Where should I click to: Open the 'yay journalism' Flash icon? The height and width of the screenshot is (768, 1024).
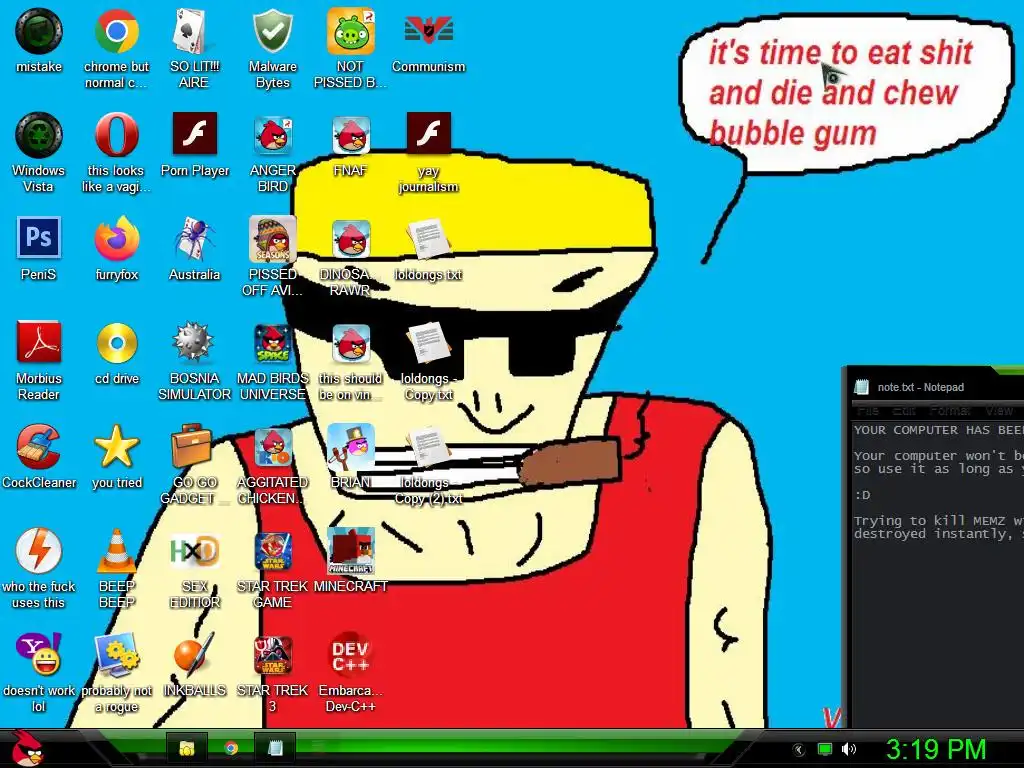[x=428, y=134]
